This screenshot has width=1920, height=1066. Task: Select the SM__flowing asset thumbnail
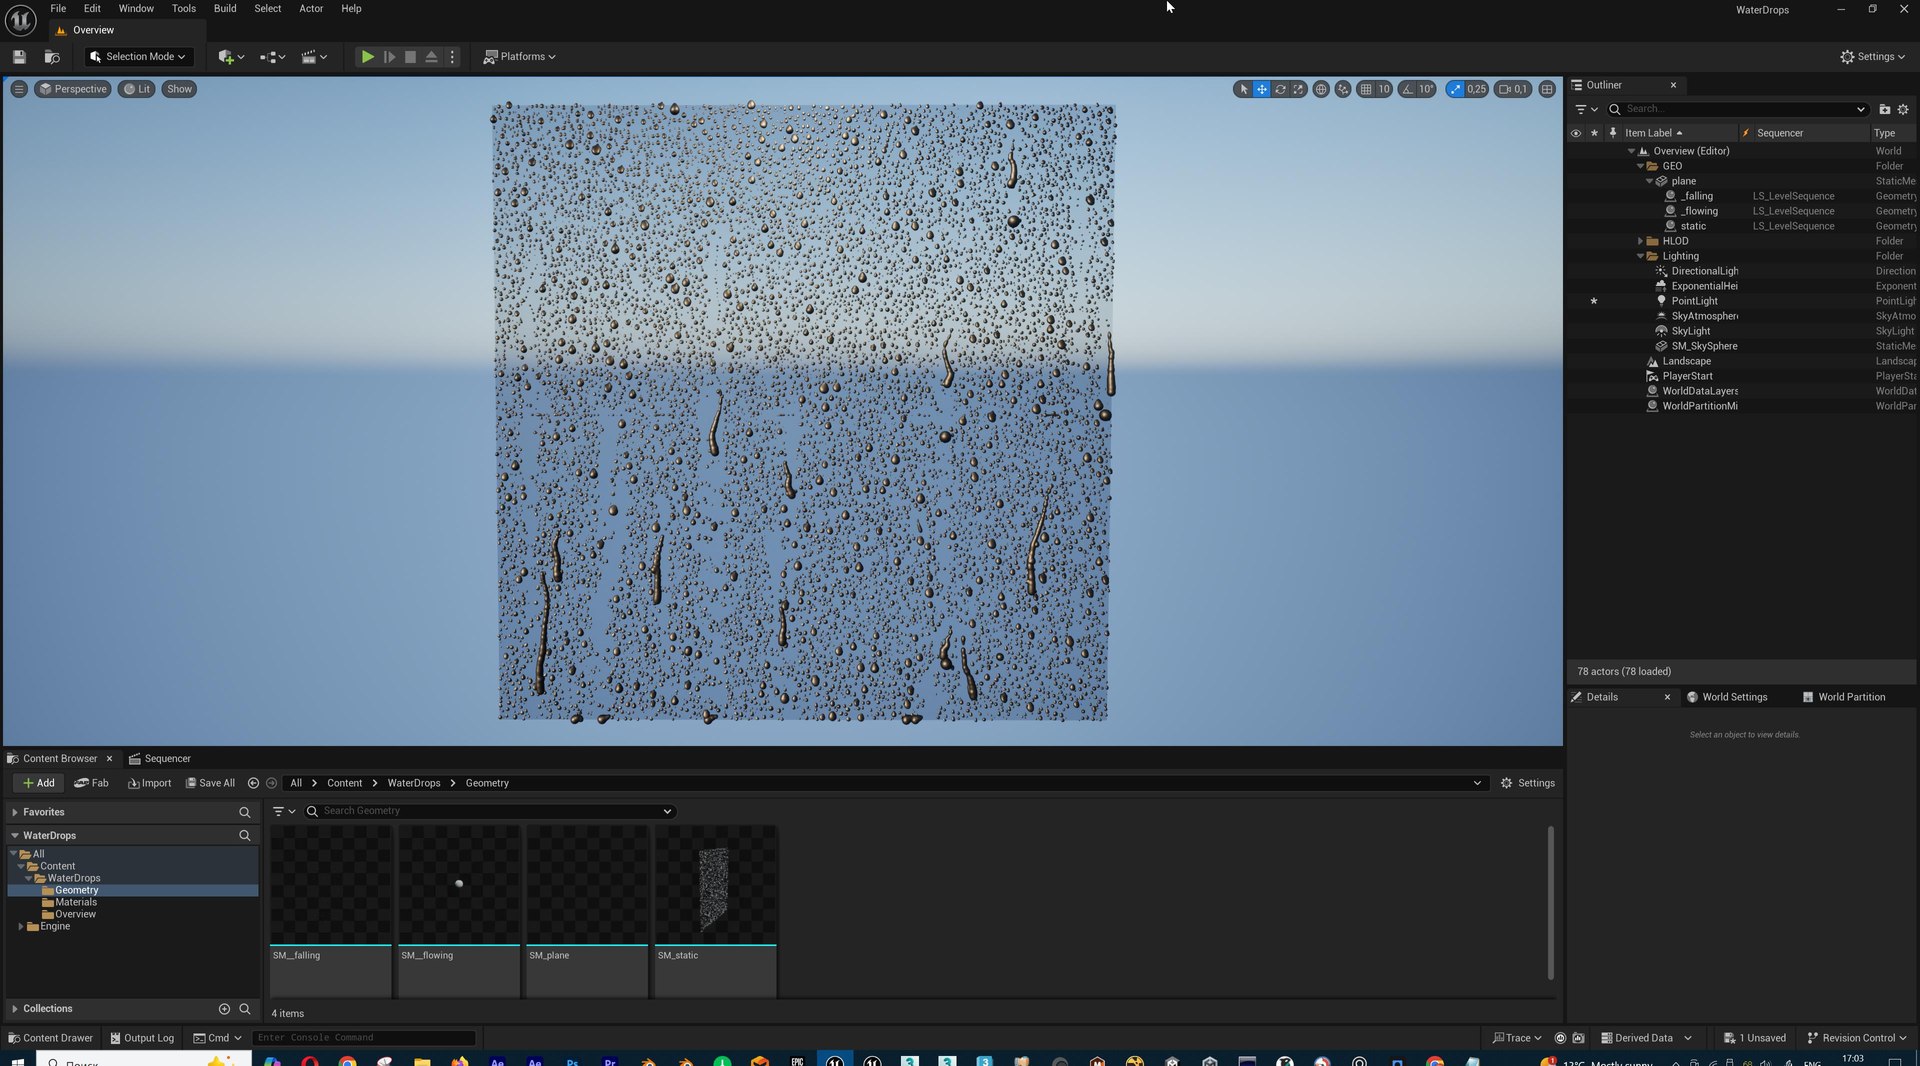tap(459, 884)
